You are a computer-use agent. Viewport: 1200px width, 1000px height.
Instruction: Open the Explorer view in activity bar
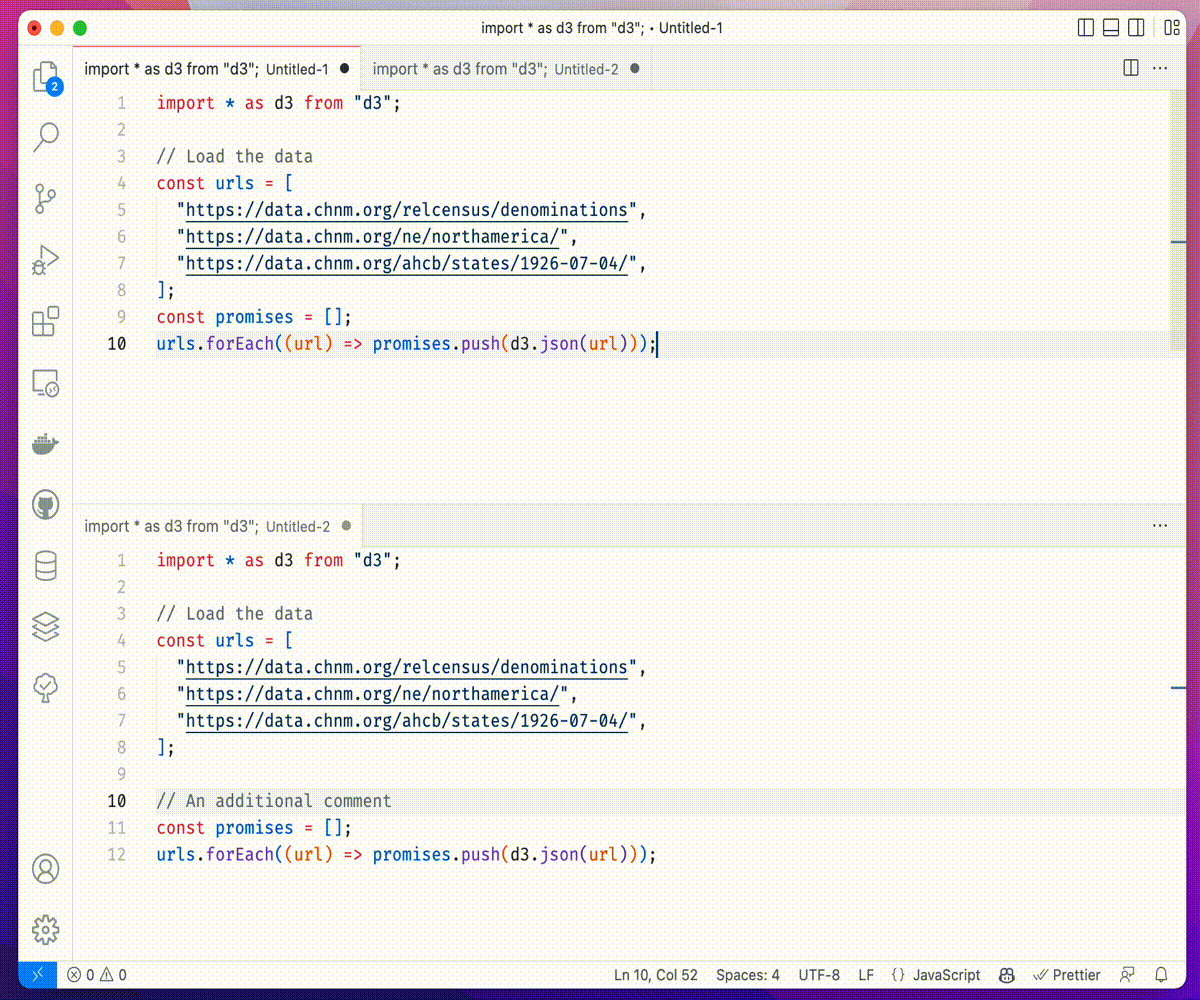(x=45, y=78)
